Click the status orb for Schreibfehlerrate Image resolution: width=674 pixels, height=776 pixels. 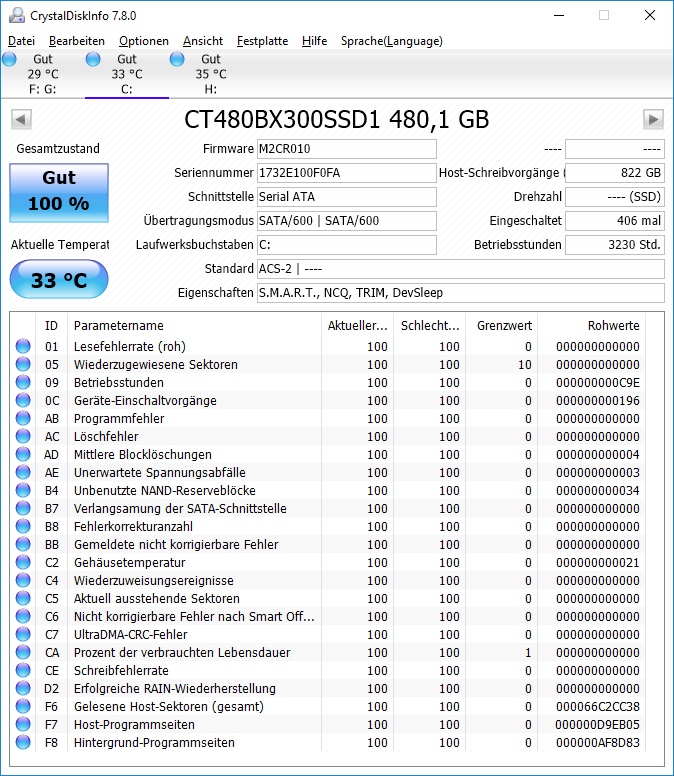pos(23,670)
